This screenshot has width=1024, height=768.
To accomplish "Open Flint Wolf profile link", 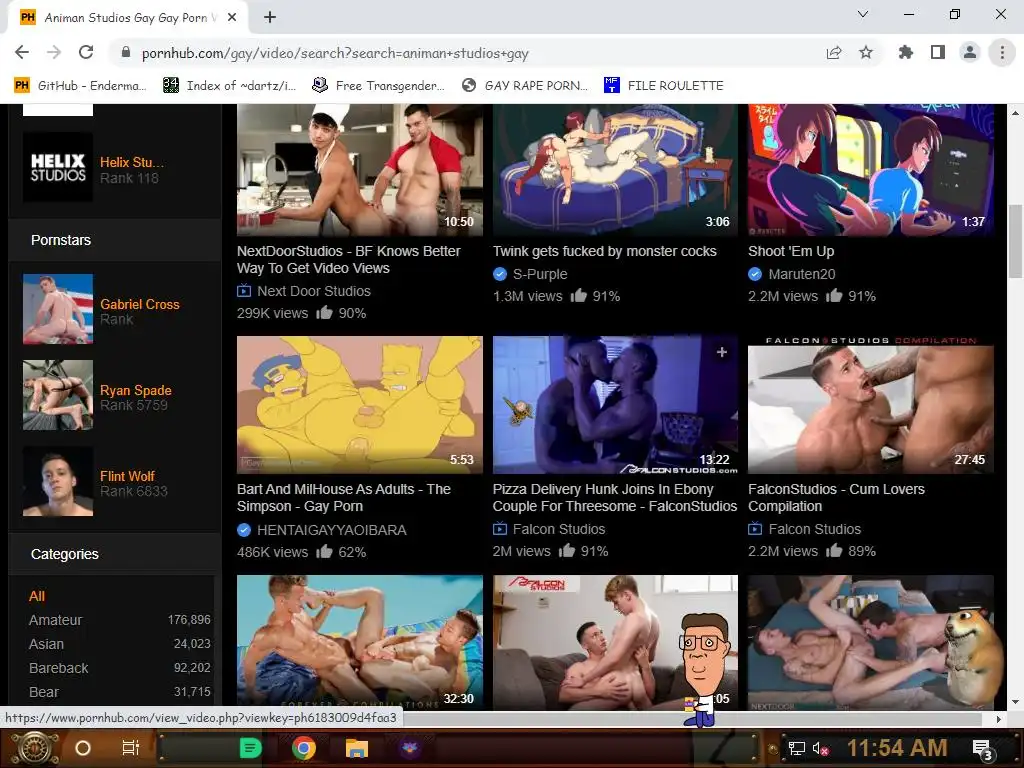I will (127, 476).
